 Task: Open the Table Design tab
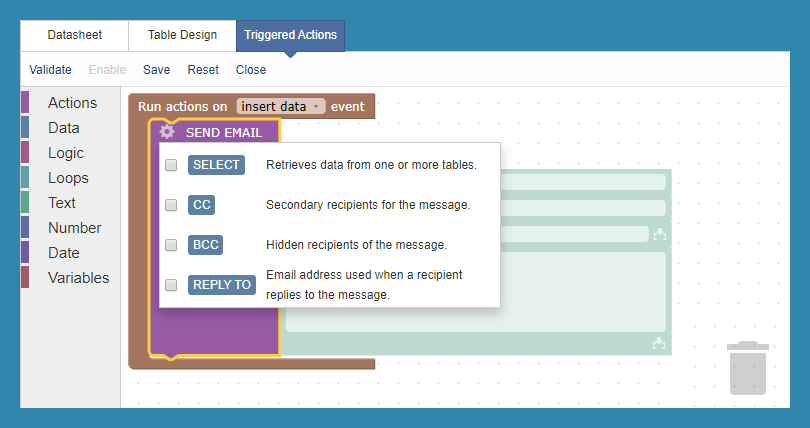[182, 35]
